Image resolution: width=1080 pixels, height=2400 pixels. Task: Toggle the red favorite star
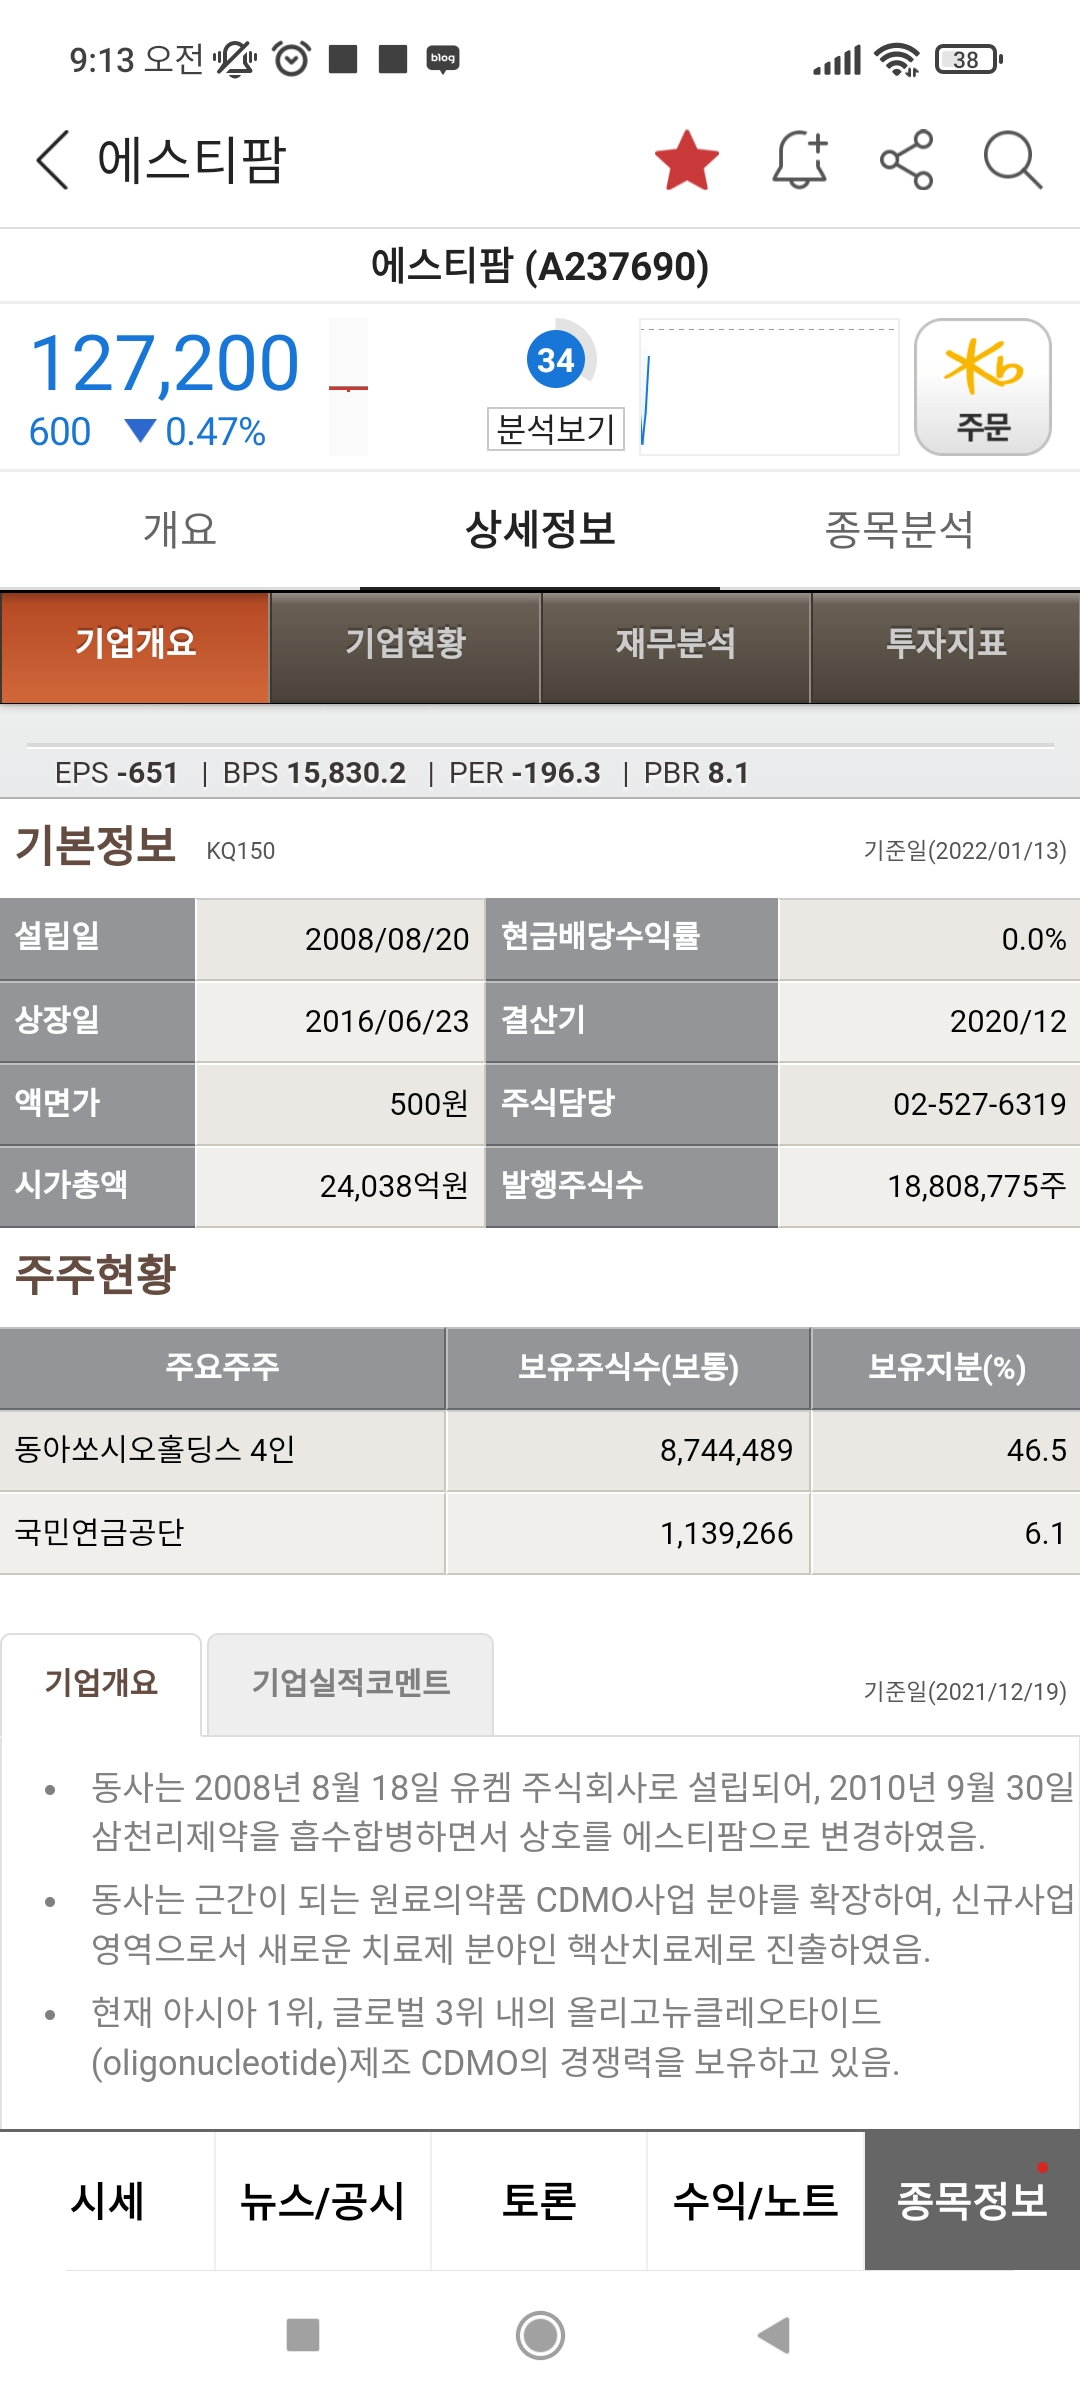[x=687, y=160]
